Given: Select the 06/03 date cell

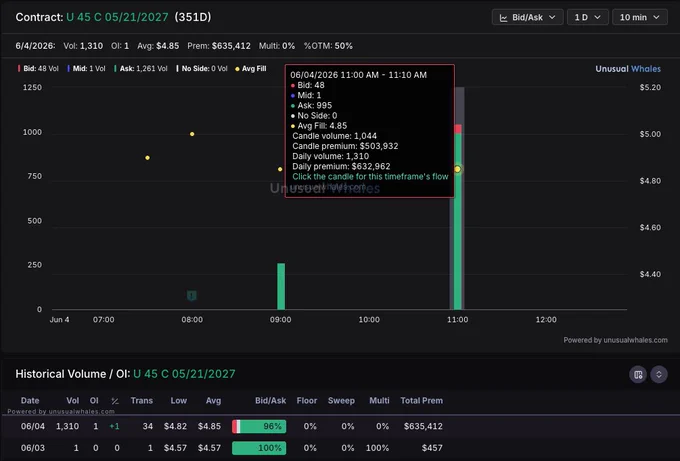Looking at the screenshot, I should (x=33, y=448).
